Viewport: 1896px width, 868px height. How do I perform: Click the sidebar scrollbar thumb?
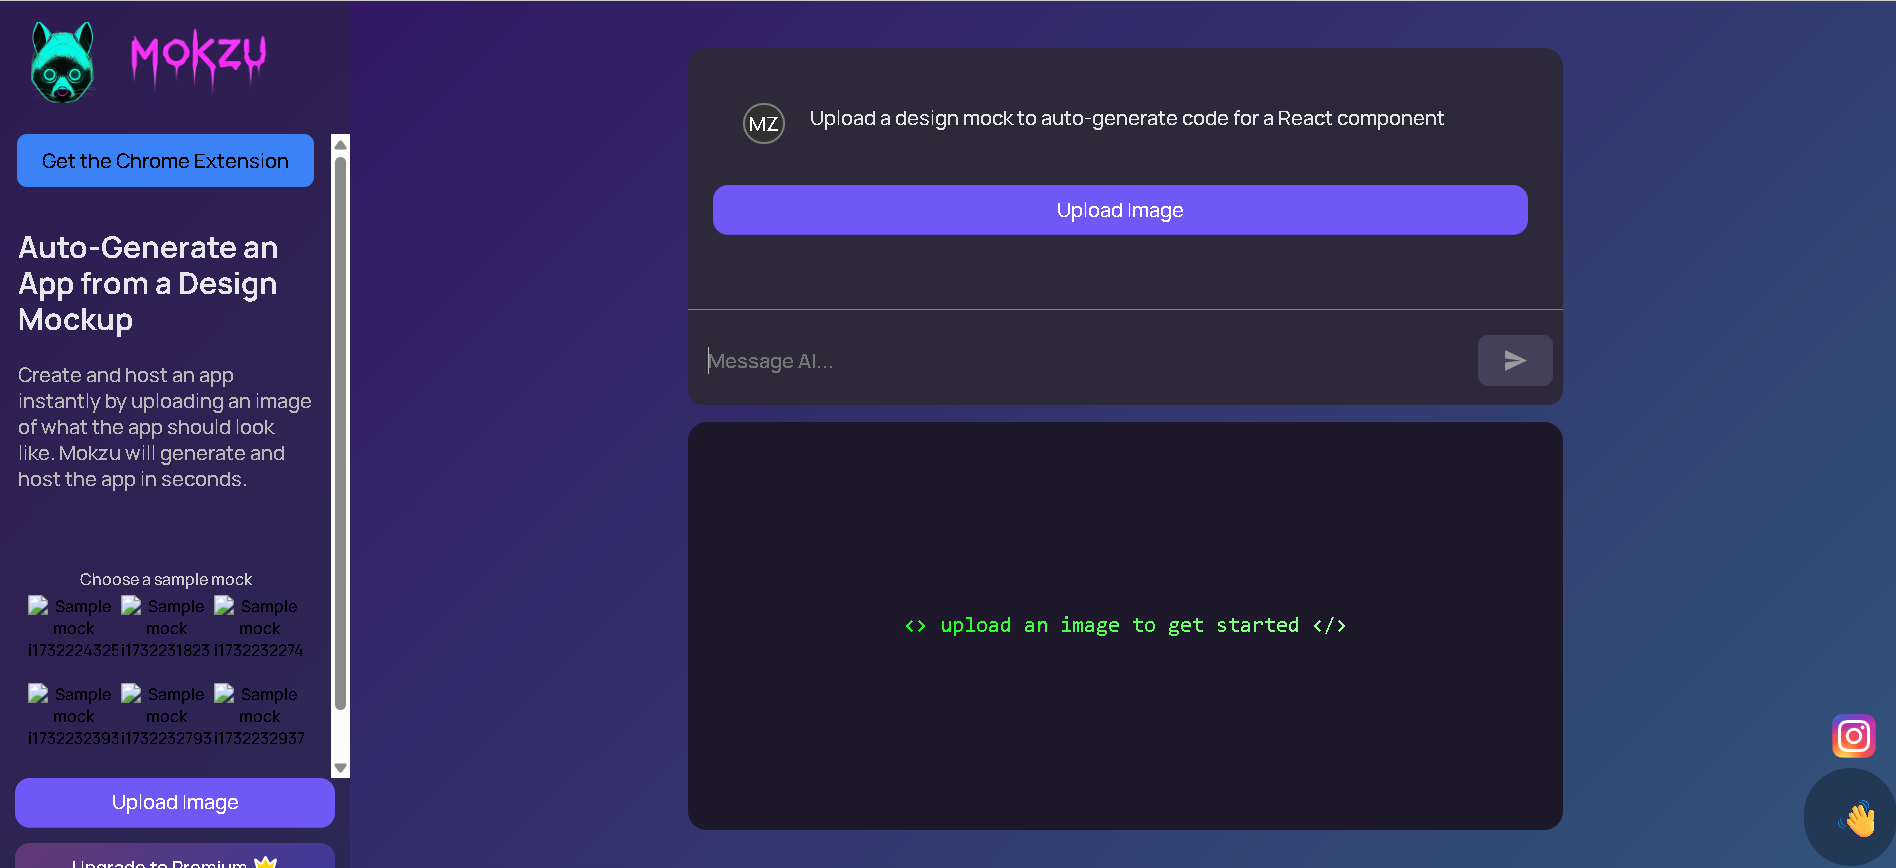[340, 433]
